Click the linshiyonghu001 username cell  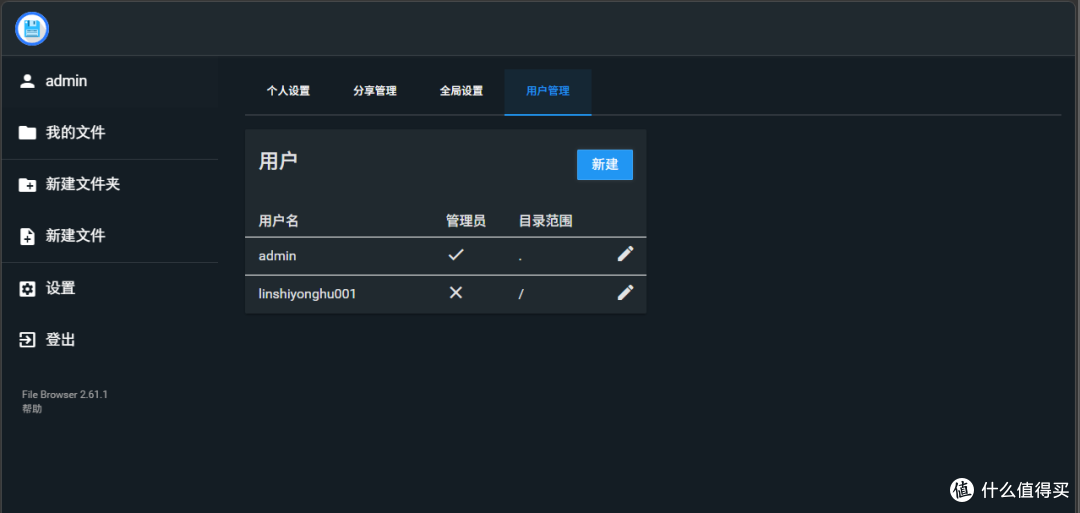(307, 294)
